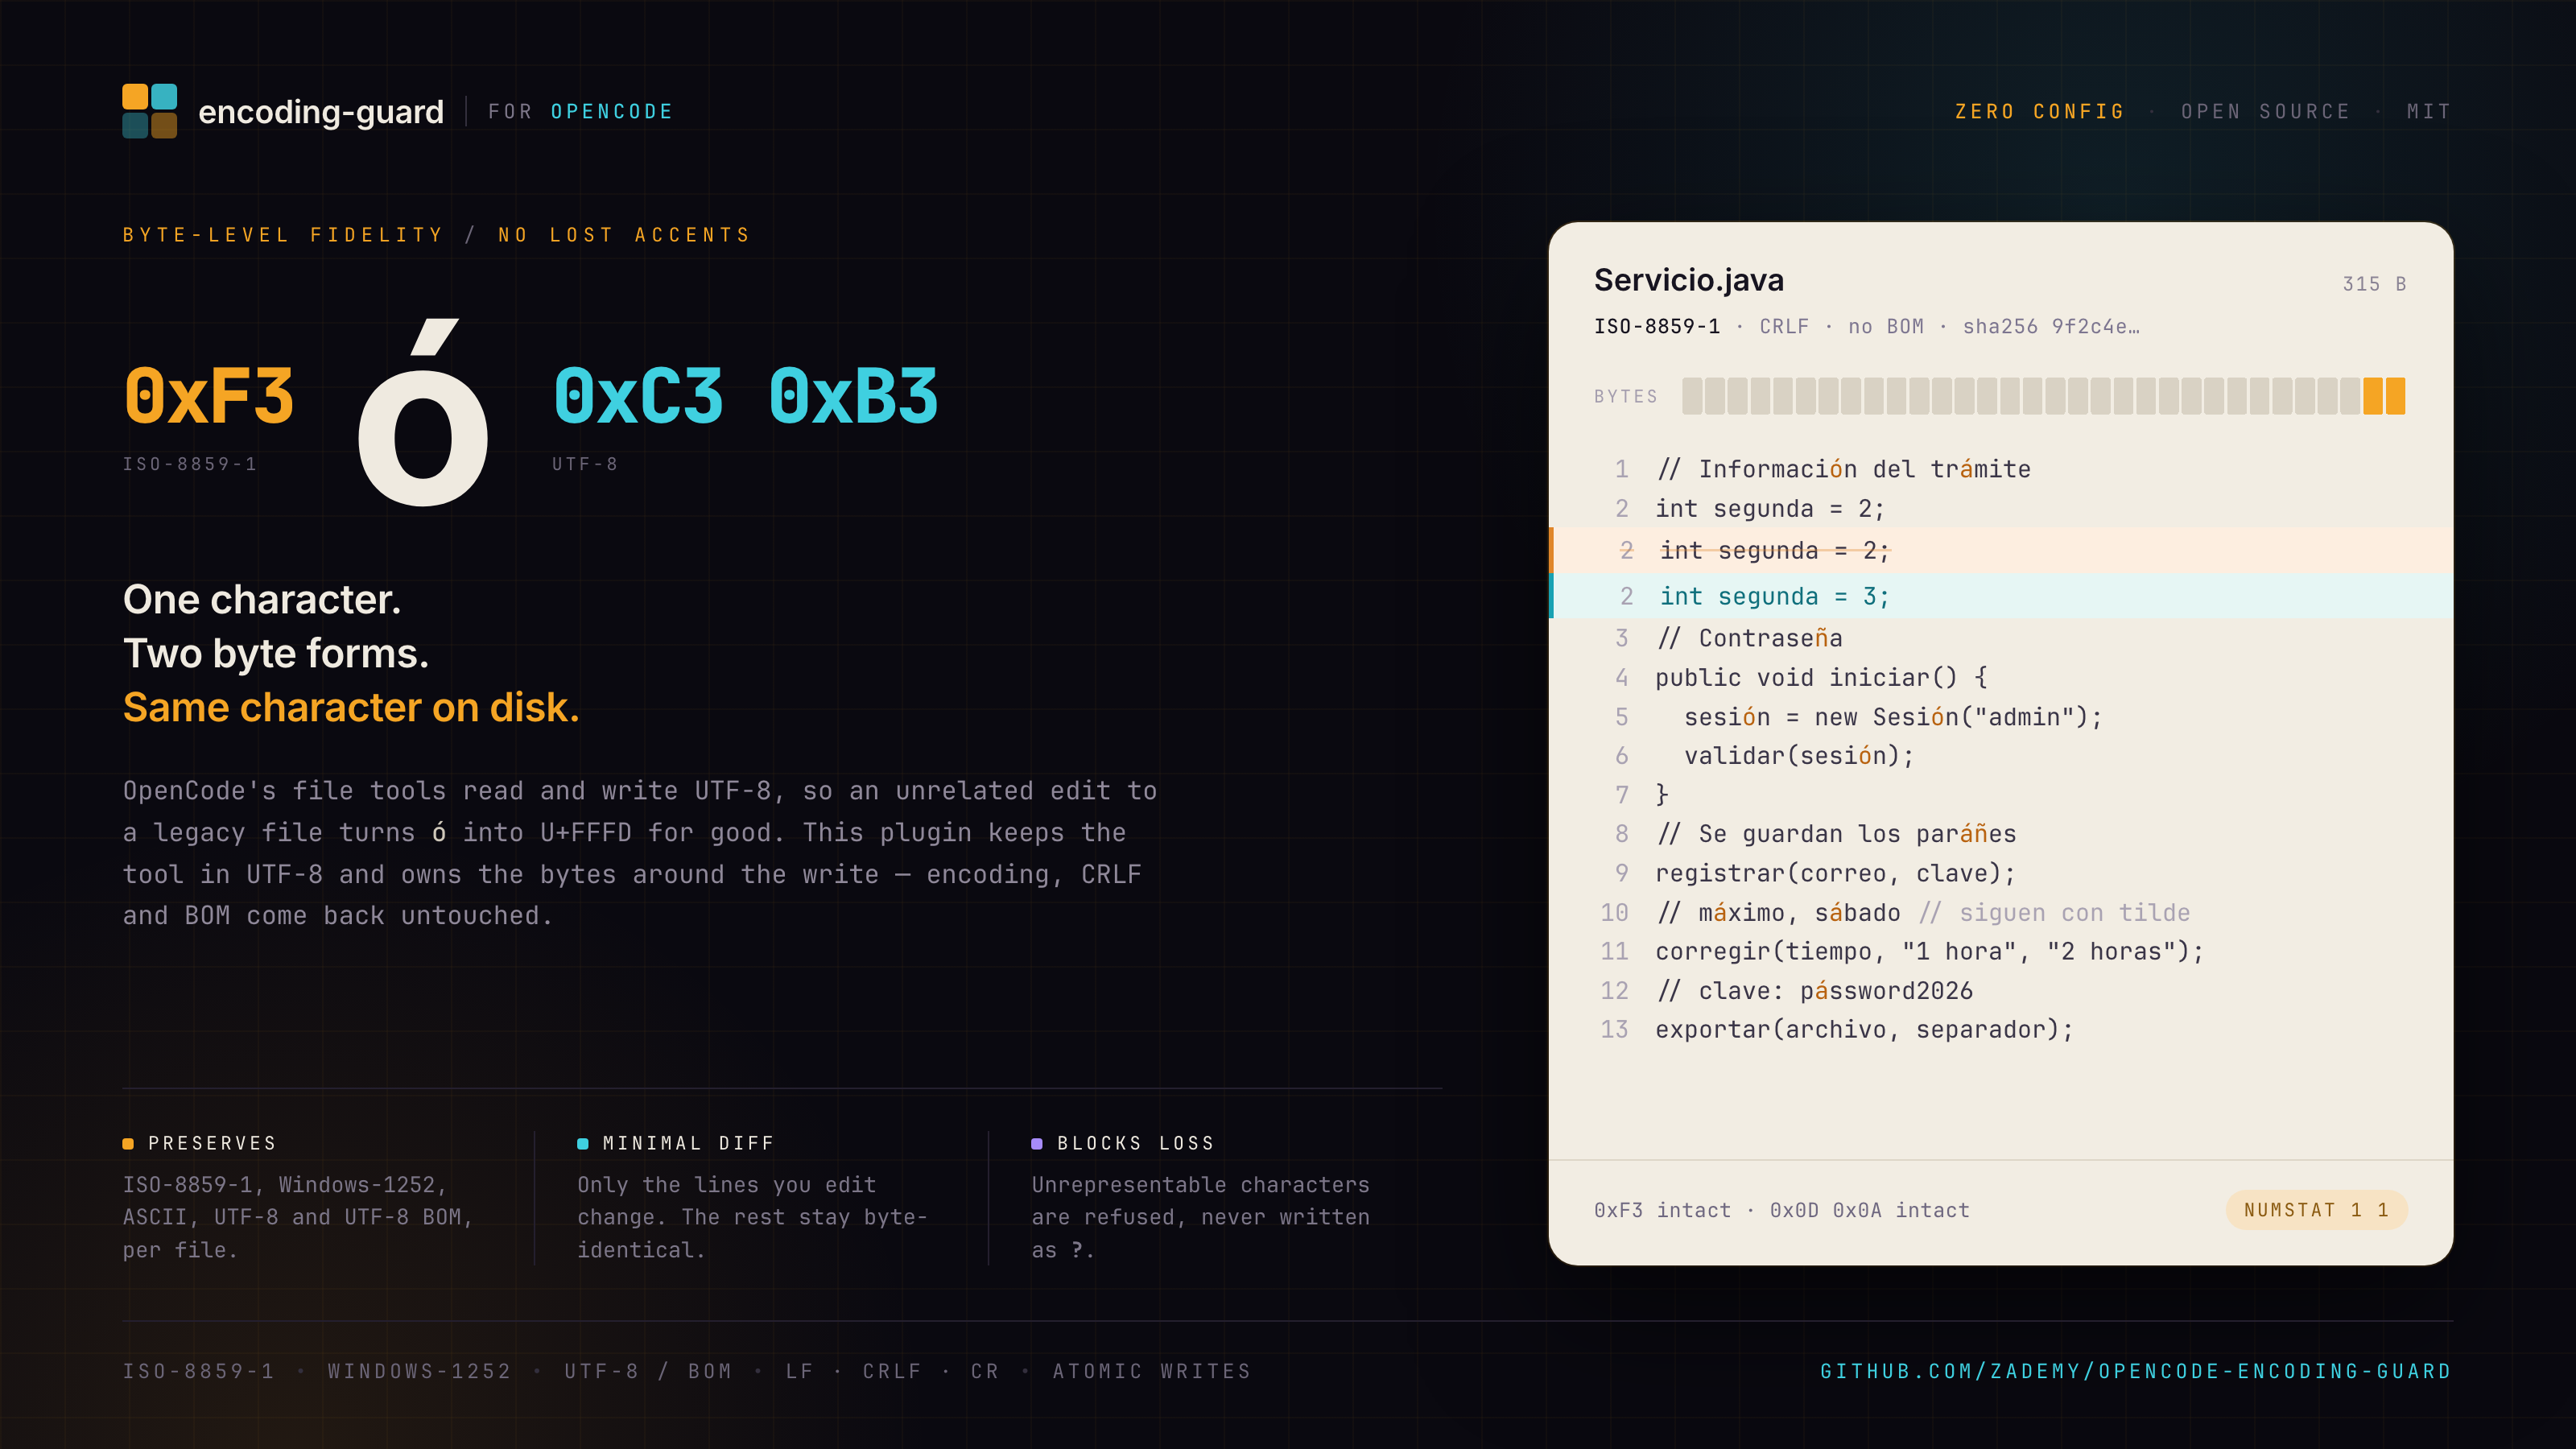Click the BLOCKS LOSS heading

tap(1136, 1143)
